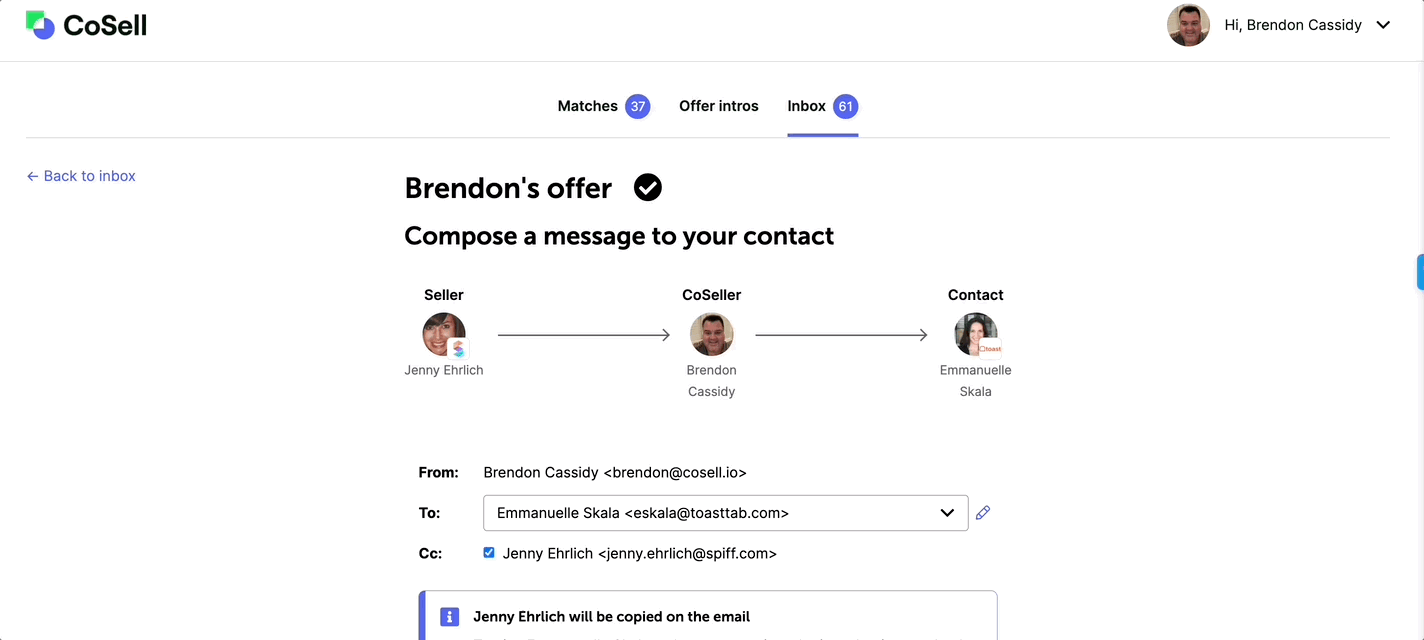This screenshot has width=1424, height=640.
Task: Click the Spiff company badge on seller photo
Action: tap(459, 349)
